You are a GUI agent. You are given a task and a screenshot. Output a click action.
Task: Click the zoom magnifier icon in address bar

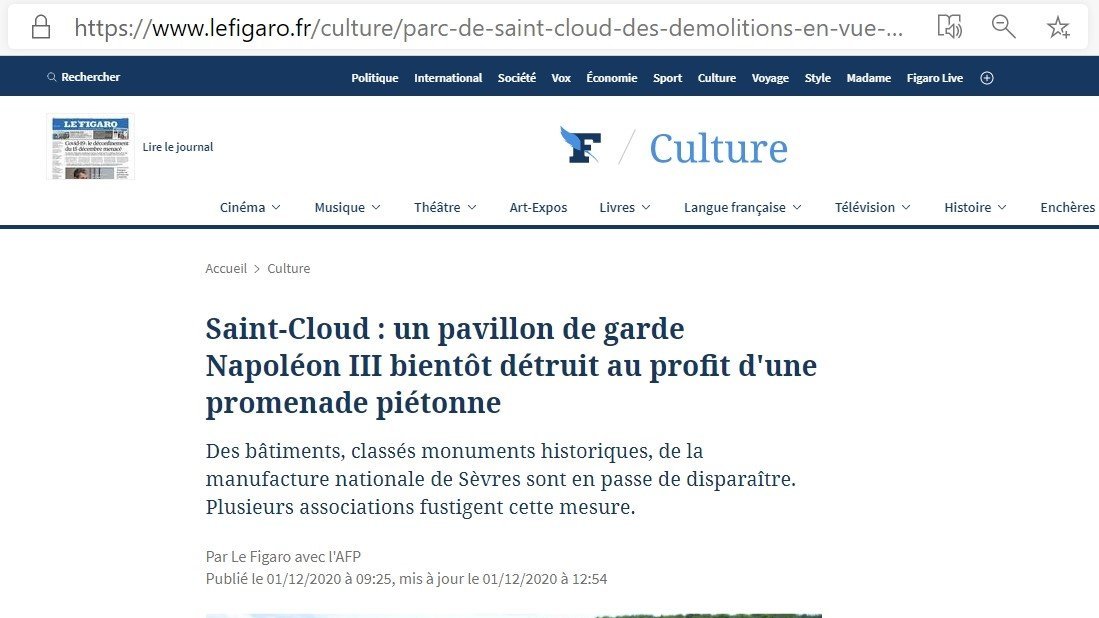coord(1003,27)
